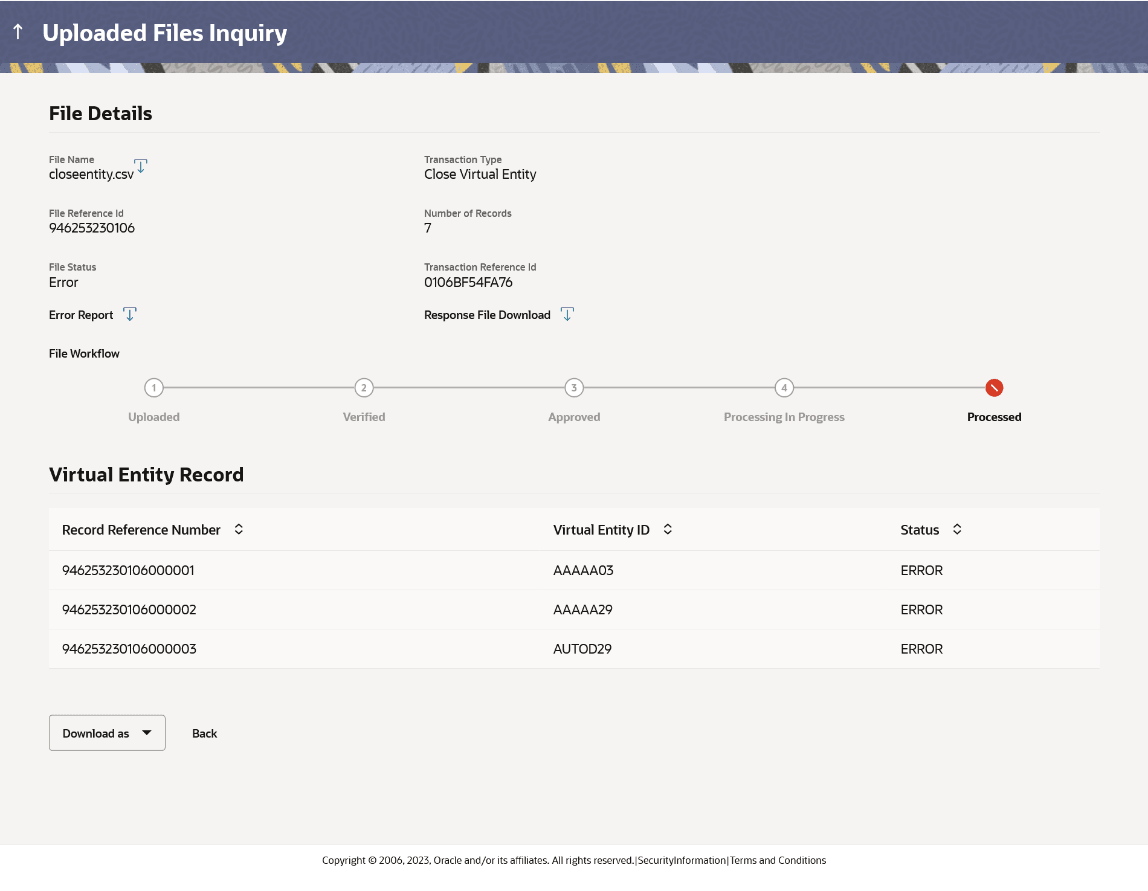Open the Download as dropdown

107,733
